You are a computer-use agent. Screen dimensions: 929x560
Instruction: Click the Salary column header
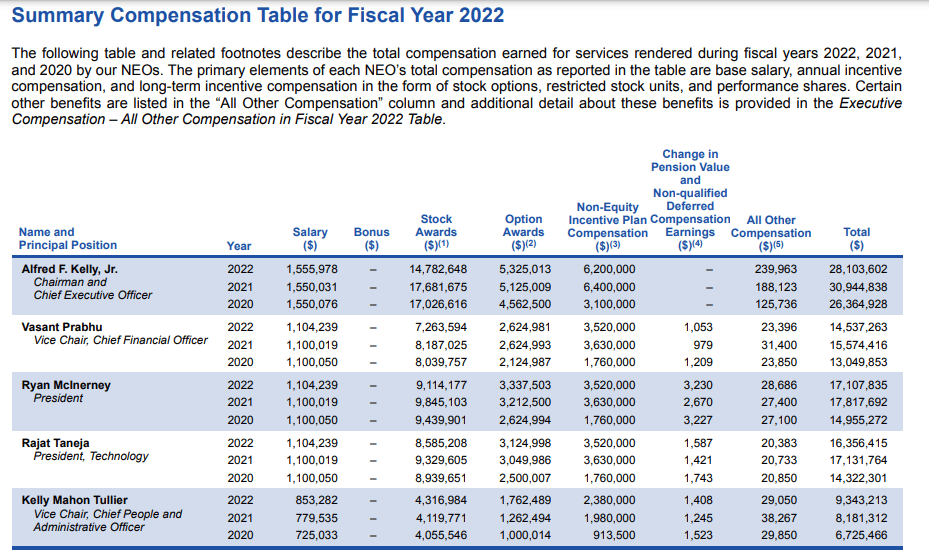(x=310, y=238)
